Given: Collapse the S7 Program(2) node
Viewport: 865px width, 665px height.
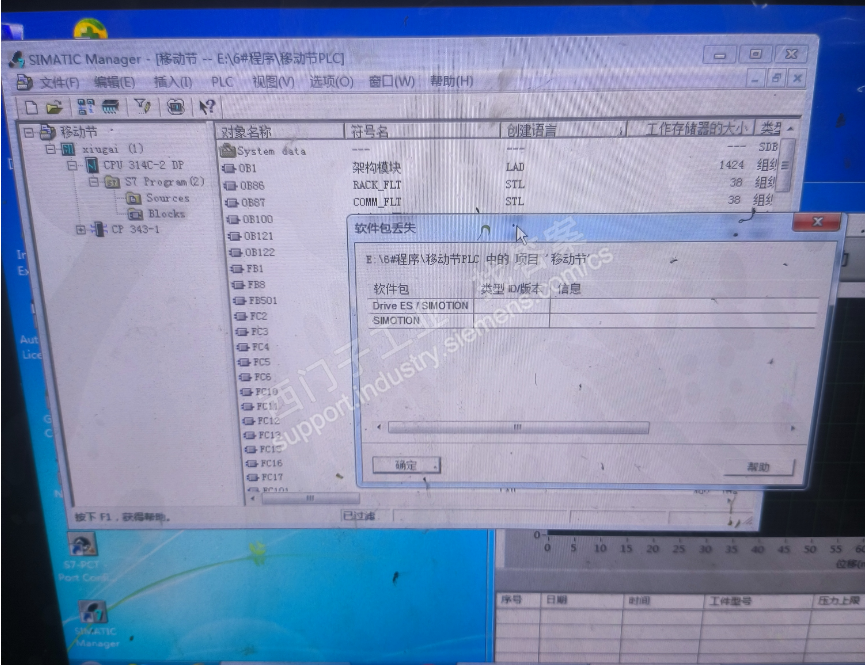Looking at the screenshot, I should (94, 182).
